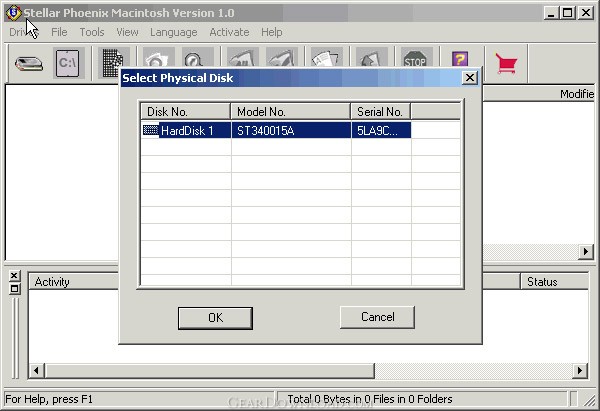The height and width of the screenshot is (411, 600).
Task: Click the Model No. column header
Action: click(290, 111)
